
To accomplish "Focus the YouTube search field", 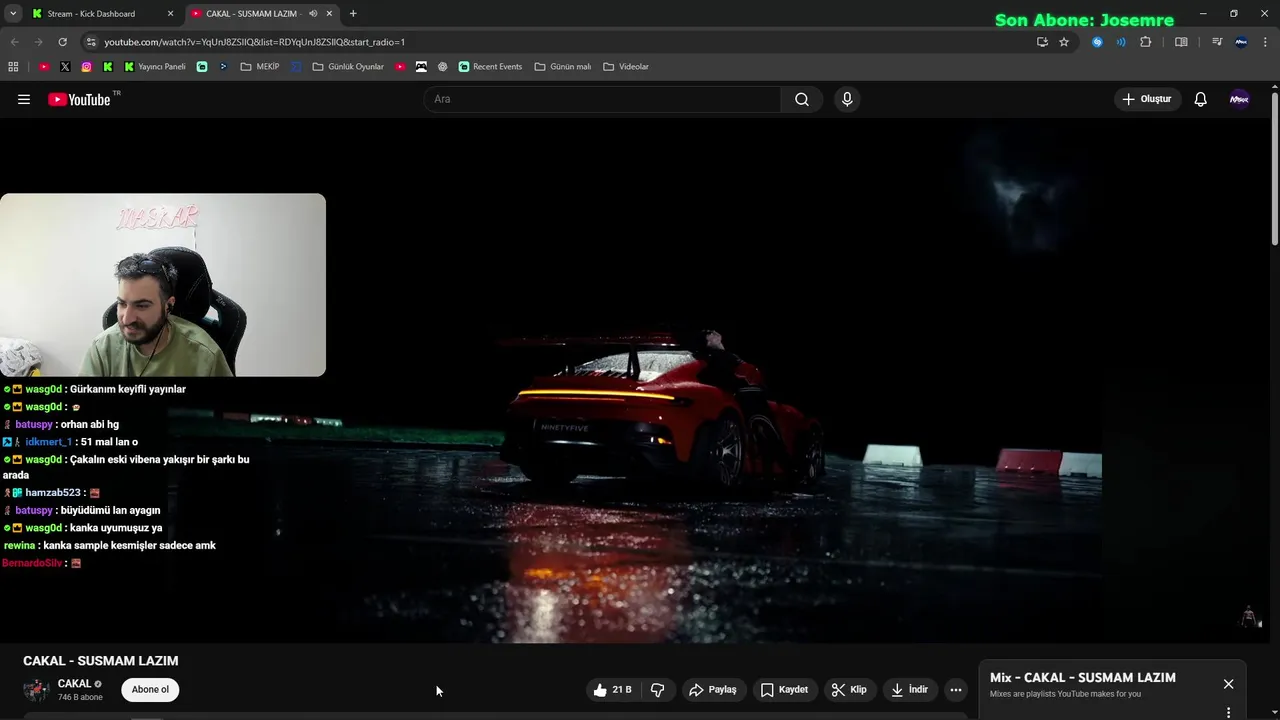I will coord(603,99).
